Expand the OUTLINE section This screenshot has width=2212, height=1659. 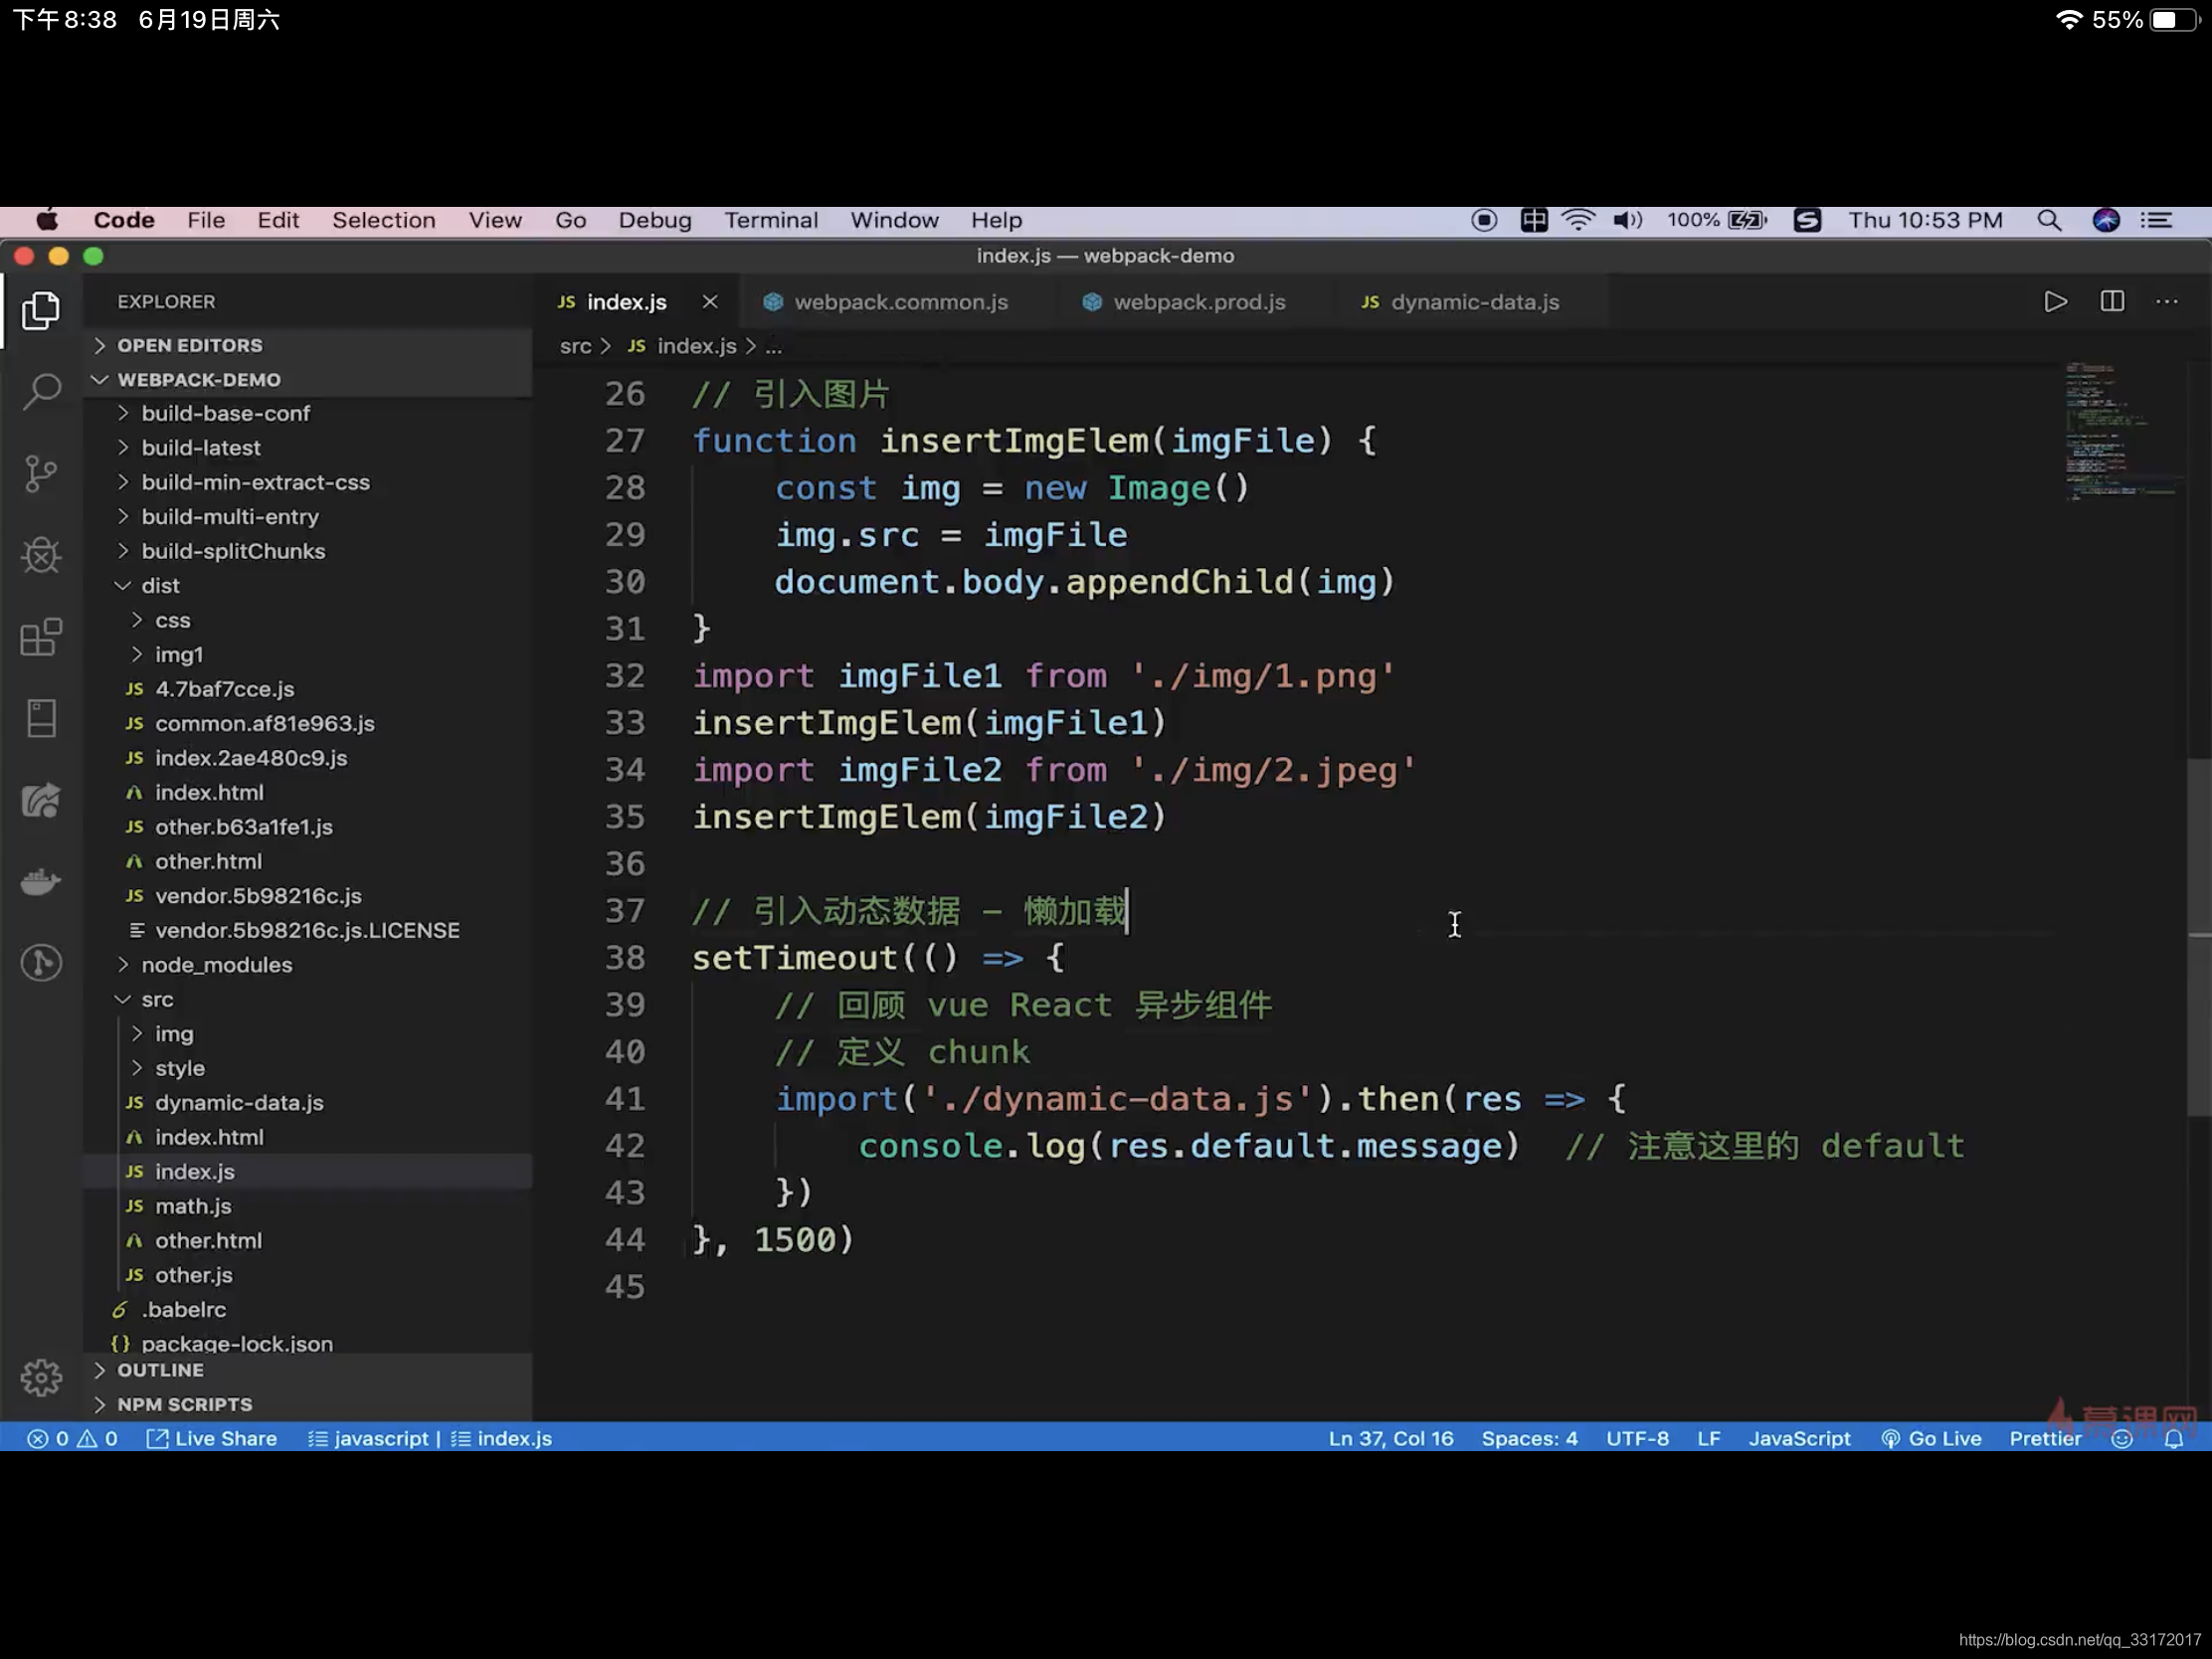click(160, 1370)
